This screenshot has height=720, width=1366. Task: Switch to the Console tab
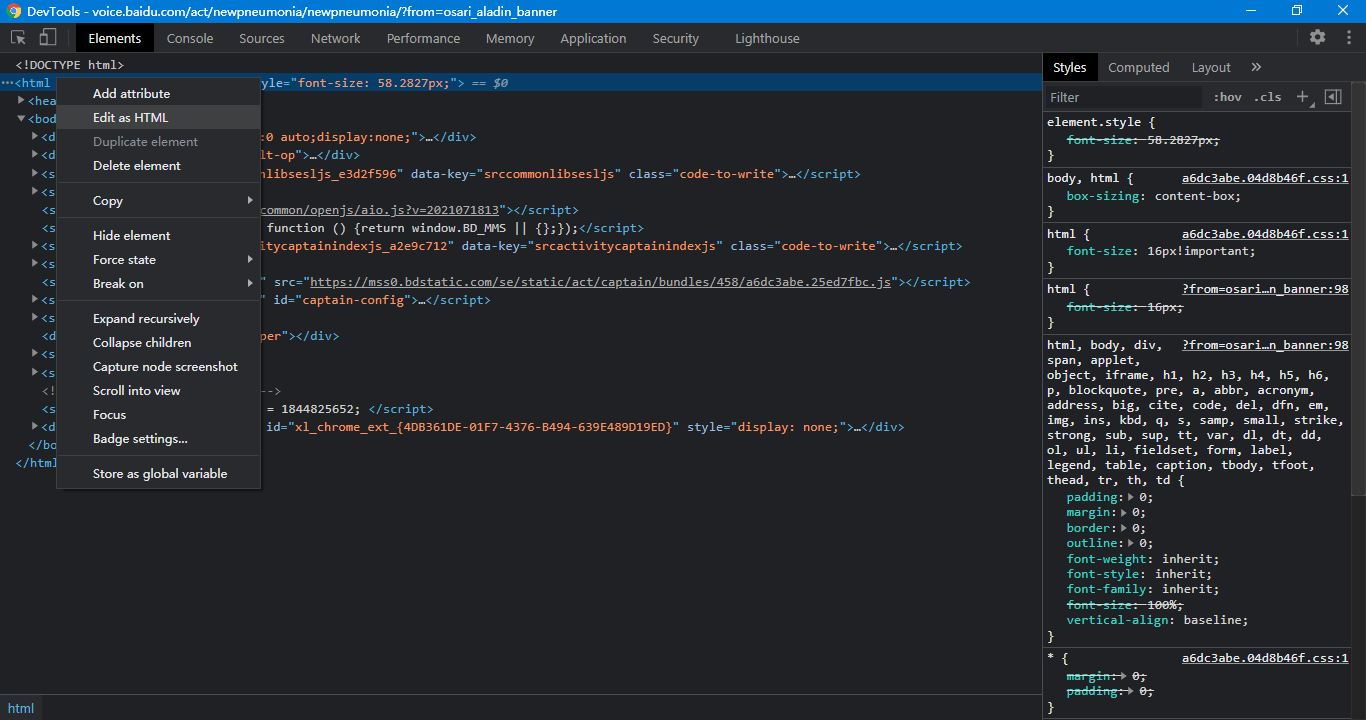[190, 38]
